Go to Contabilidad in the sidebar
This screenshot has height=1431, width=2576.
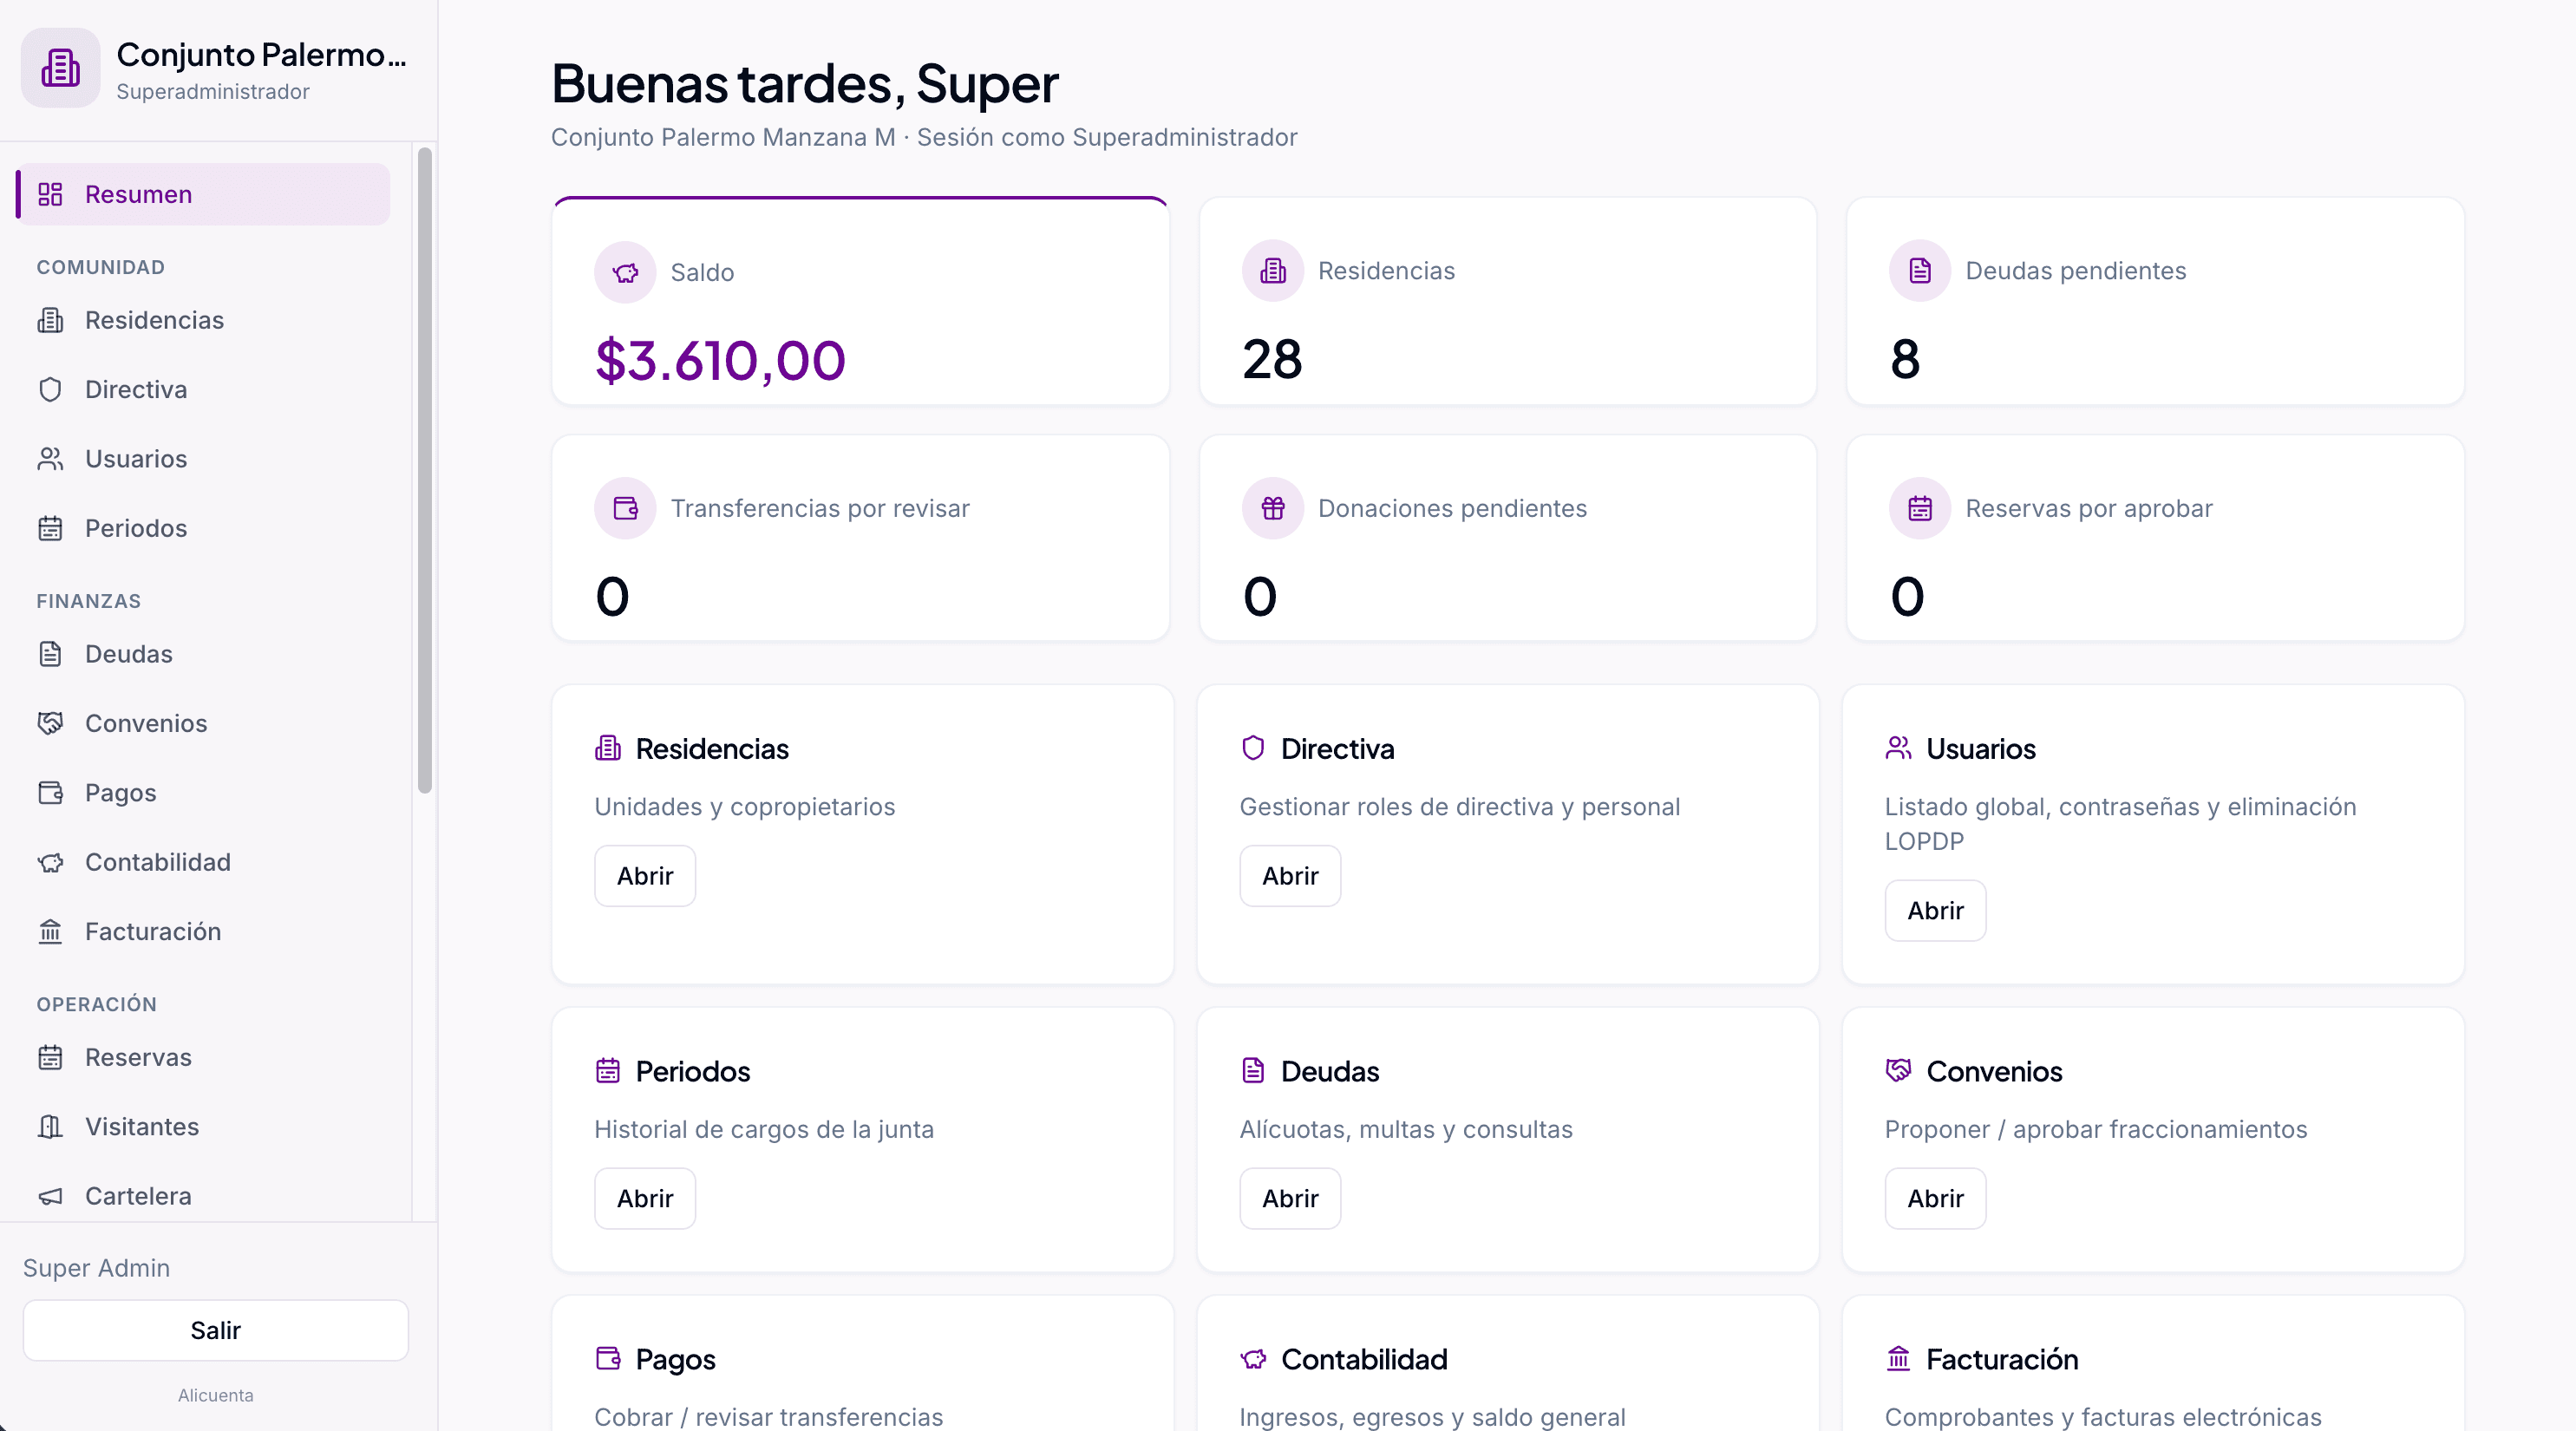pos(203,862)
